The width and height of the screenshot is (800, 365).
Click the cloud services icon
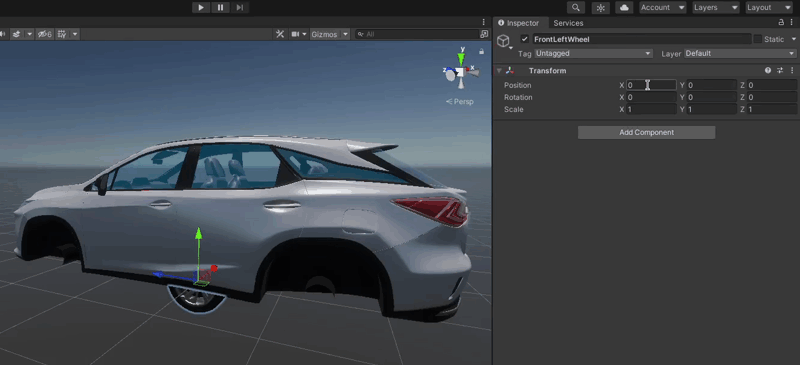pos(624,7)
